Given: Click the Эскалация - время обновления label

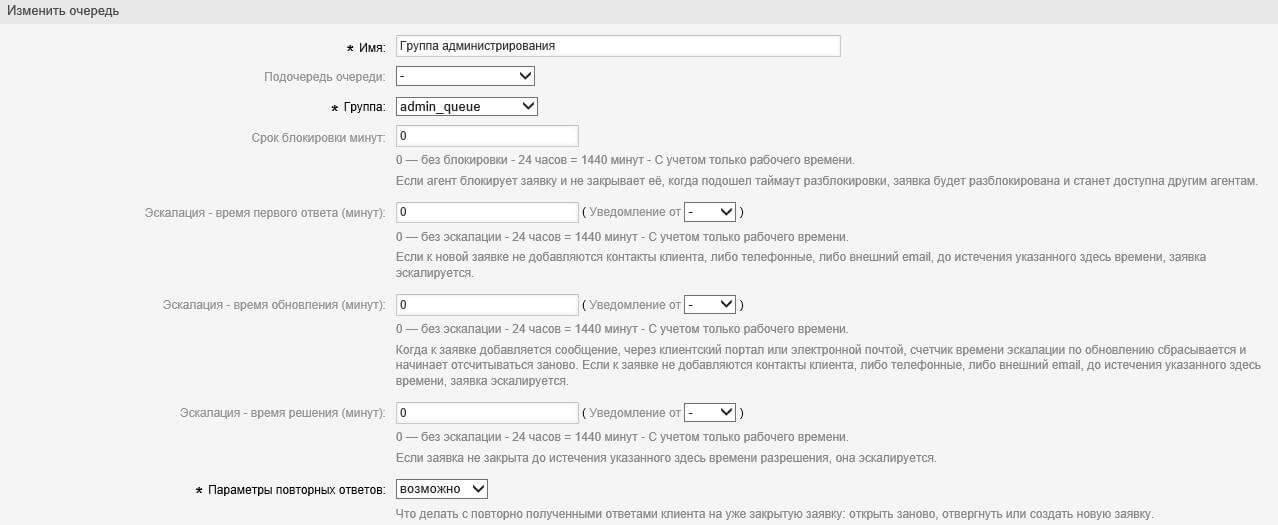Looking at the screenshot, I should 275,305.
